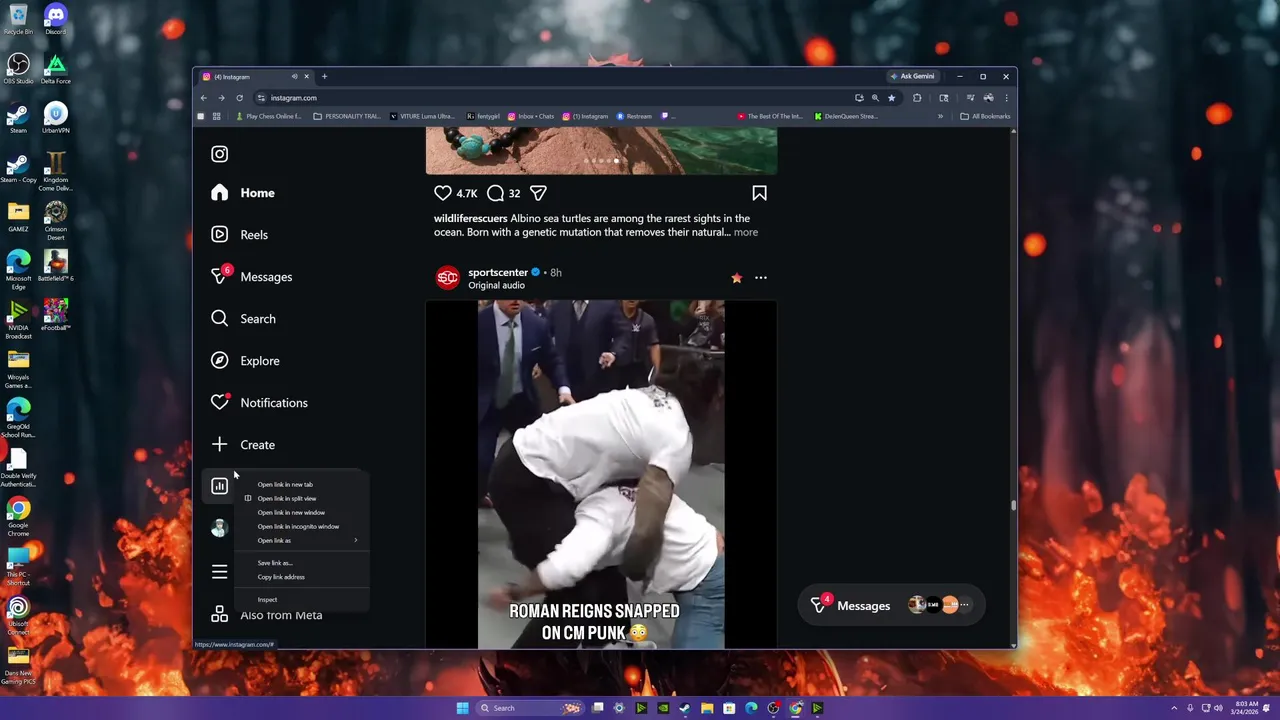Show hidden system tray icons
The height and width of the screenshot is (720, 1280).
1174,708
